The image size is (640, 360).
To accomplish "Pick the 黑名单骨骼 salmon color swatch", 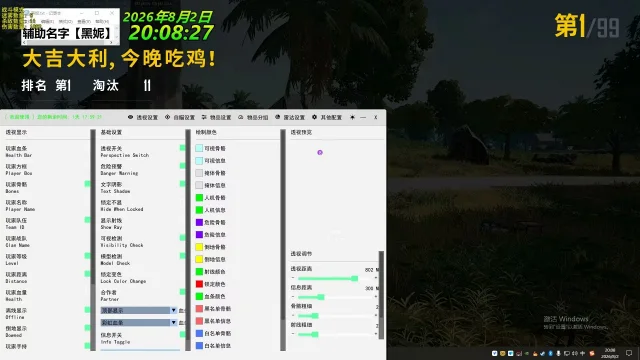I will point(199,309).
